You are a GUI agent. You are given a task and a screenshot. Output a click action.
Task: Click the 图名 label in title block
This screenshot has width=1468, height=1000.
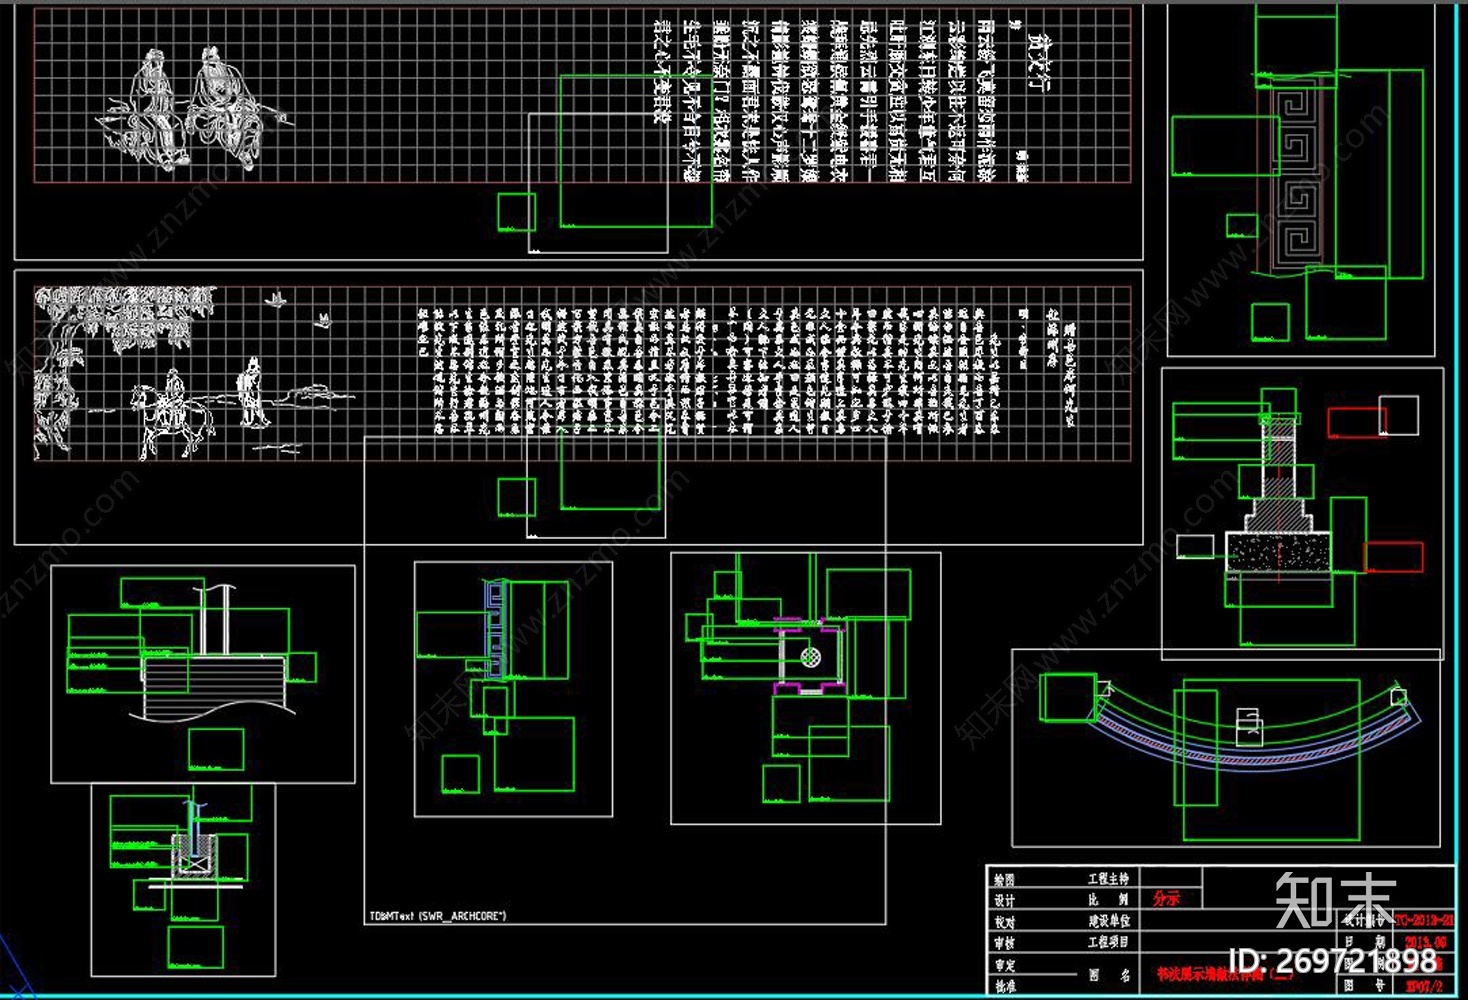click(1109, 974)
